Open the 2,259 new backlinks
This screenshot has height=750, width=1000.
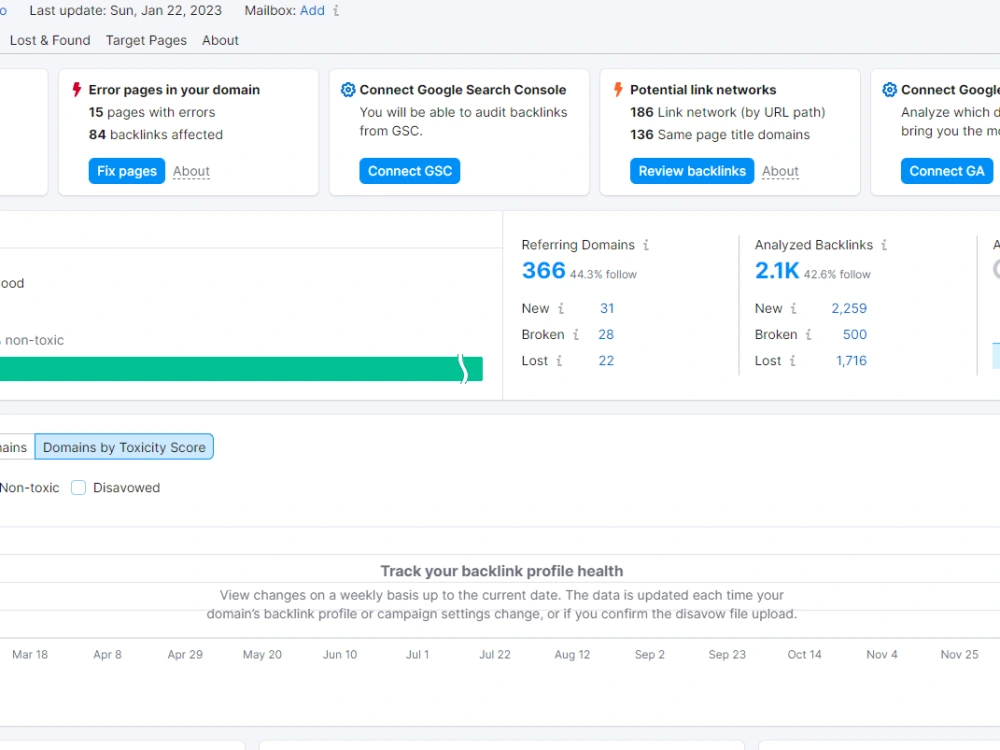point(849,309)
